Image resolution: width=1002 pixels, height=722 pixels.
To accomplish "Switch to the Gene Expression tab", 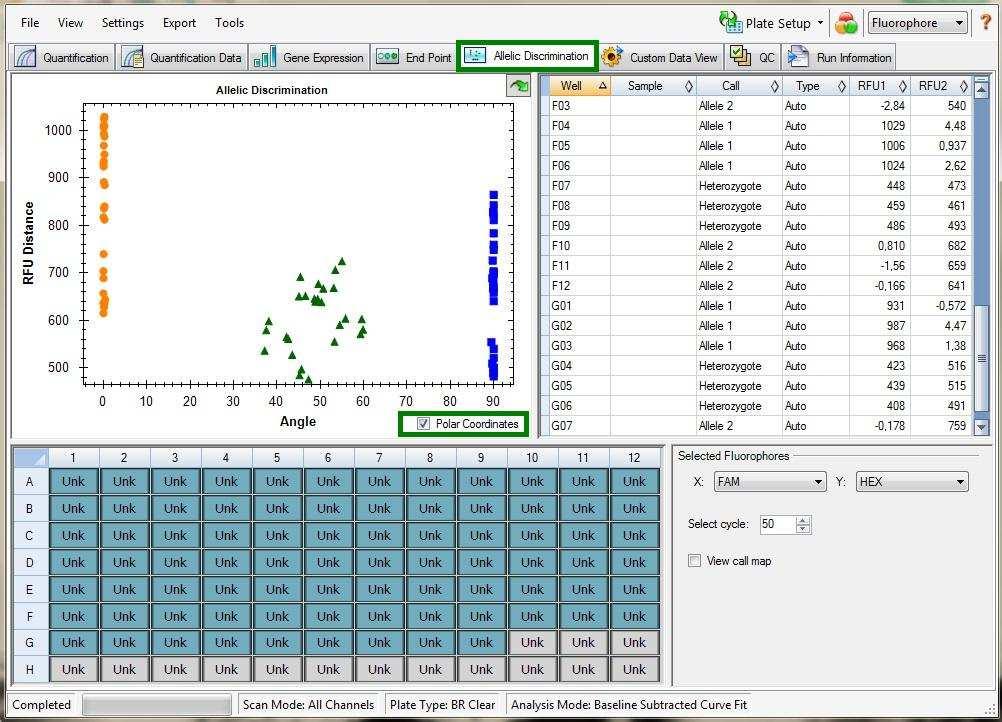I will point(309,58).
